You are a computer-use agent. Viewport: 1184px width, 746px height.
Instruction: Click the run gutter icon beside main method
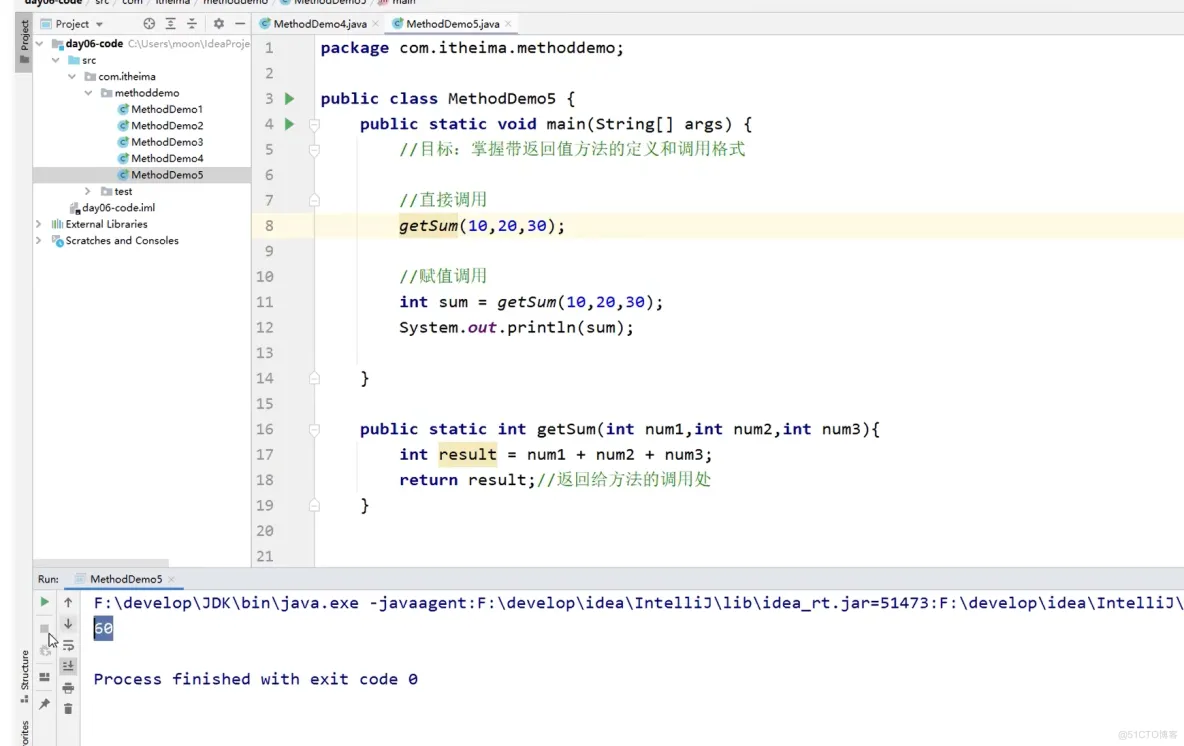pos(289,123)
